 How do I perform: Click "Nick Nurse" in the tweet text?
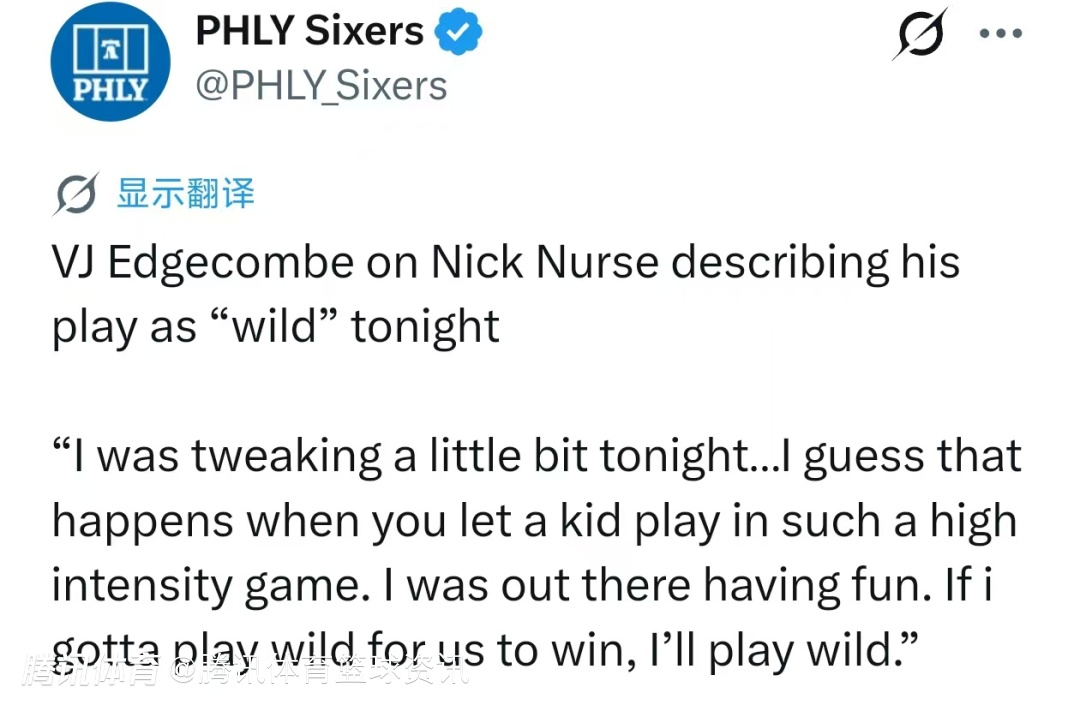(545, 263)
